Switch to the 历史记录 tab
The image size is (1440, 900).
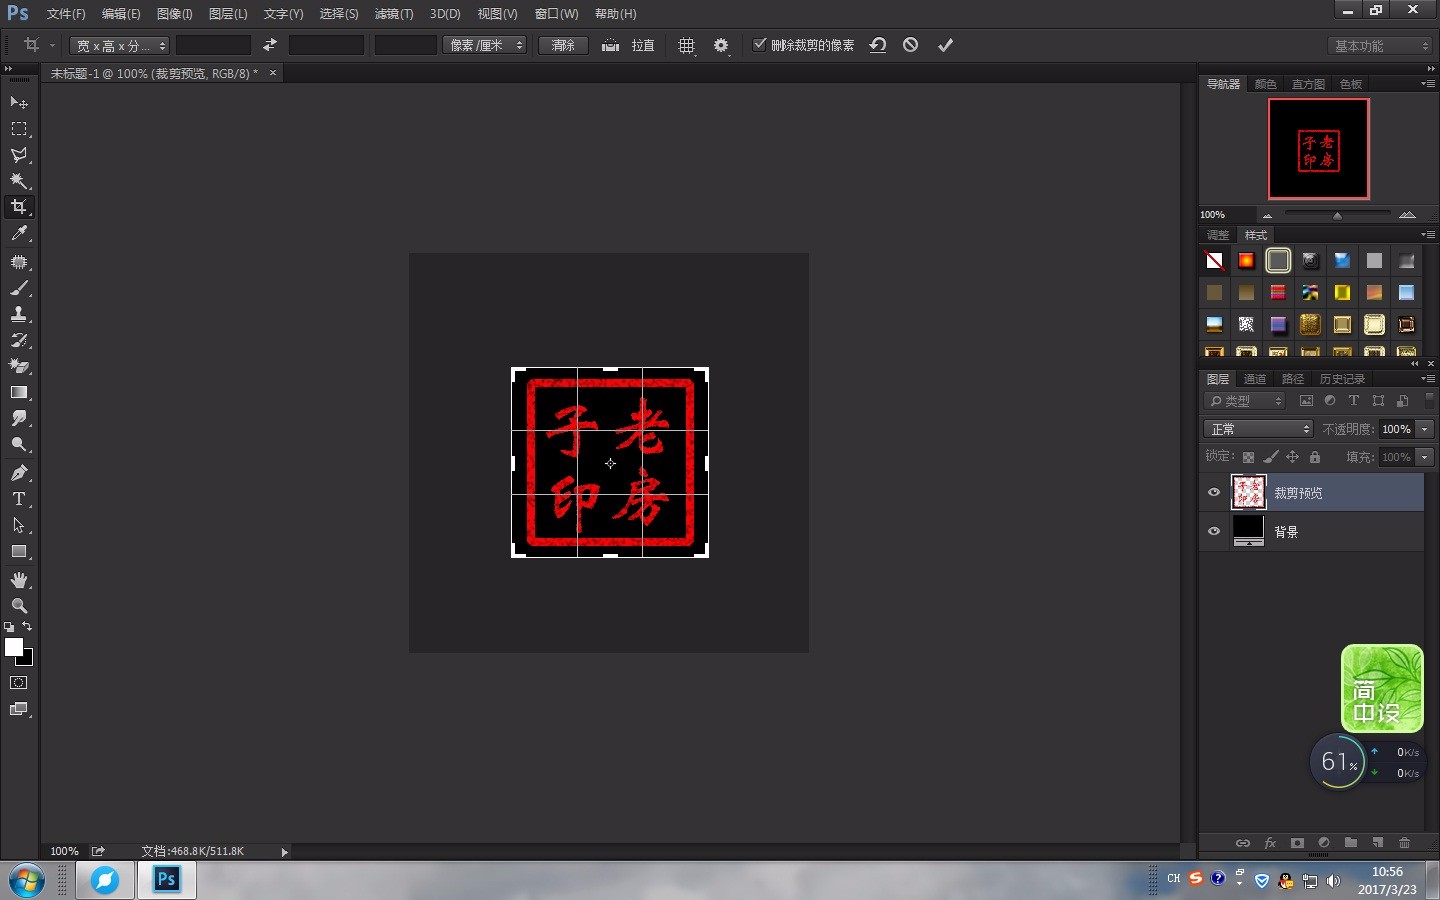click(x=1342, y=379)
